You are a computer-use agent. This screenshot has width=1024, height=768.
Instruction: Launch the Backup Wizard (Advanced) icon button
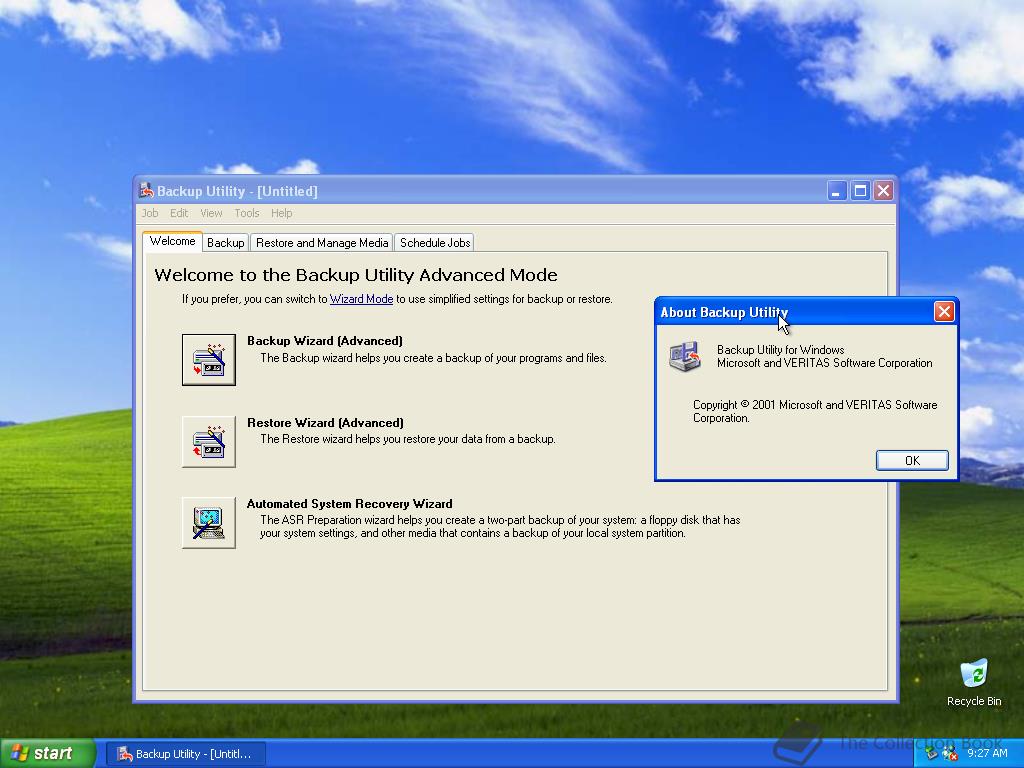tap(208, 360)
